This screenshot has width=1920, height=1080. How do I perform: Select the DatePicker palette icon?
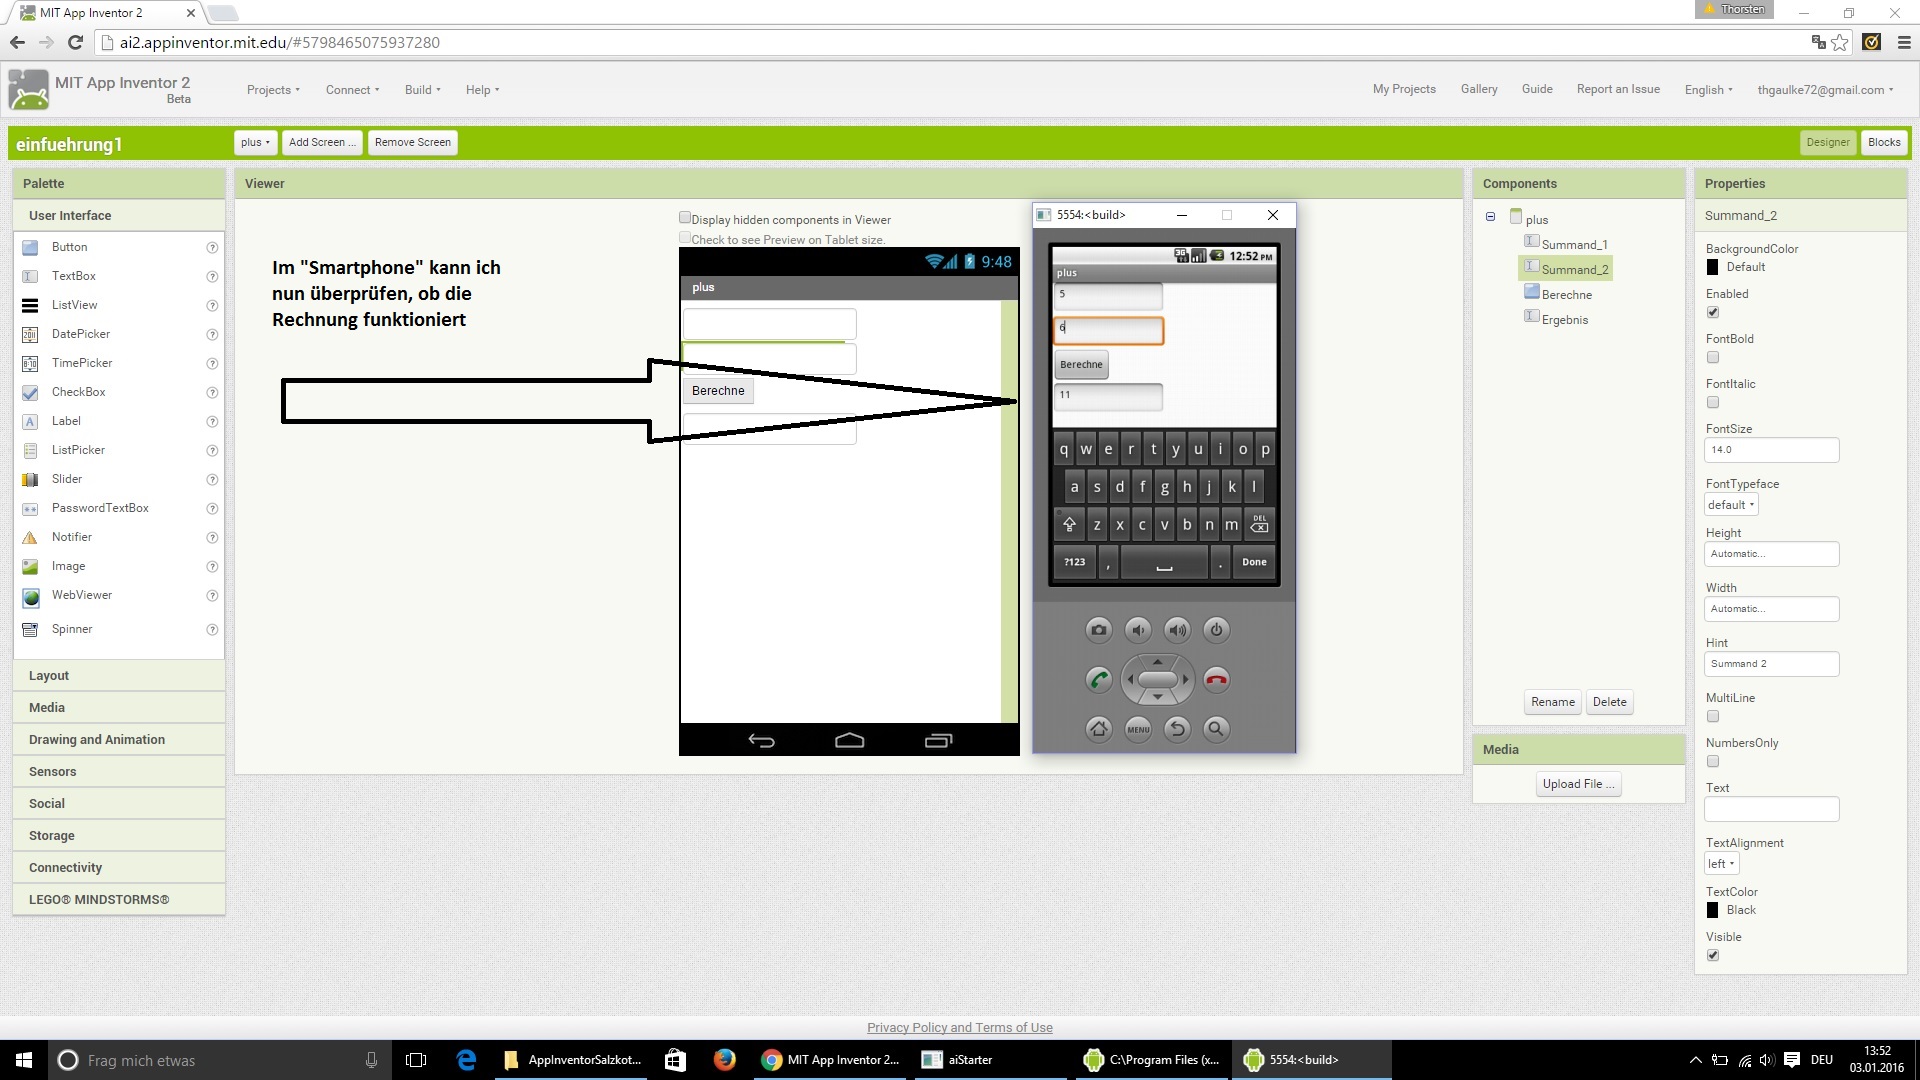click(30, 334)
